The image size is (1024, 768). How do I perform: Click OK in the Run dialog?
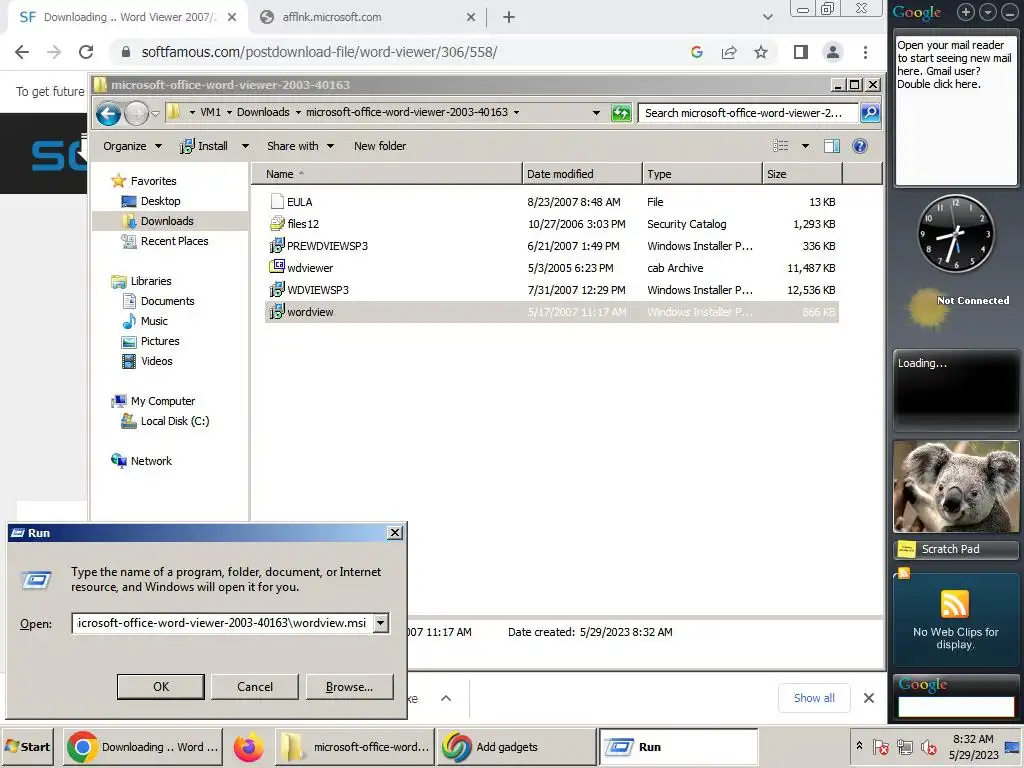(161, 686)
